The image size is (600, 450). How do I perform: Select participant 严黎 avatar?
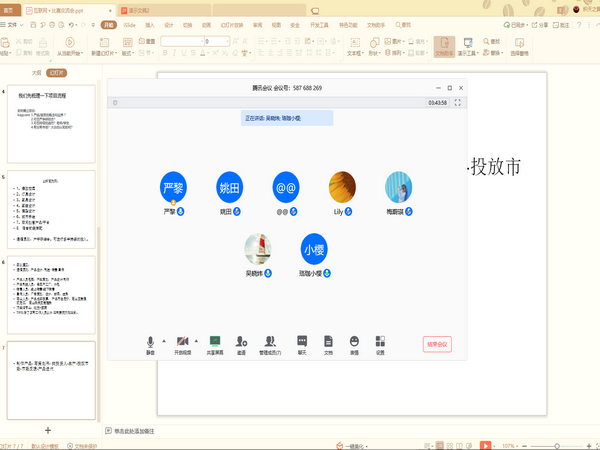173,187
